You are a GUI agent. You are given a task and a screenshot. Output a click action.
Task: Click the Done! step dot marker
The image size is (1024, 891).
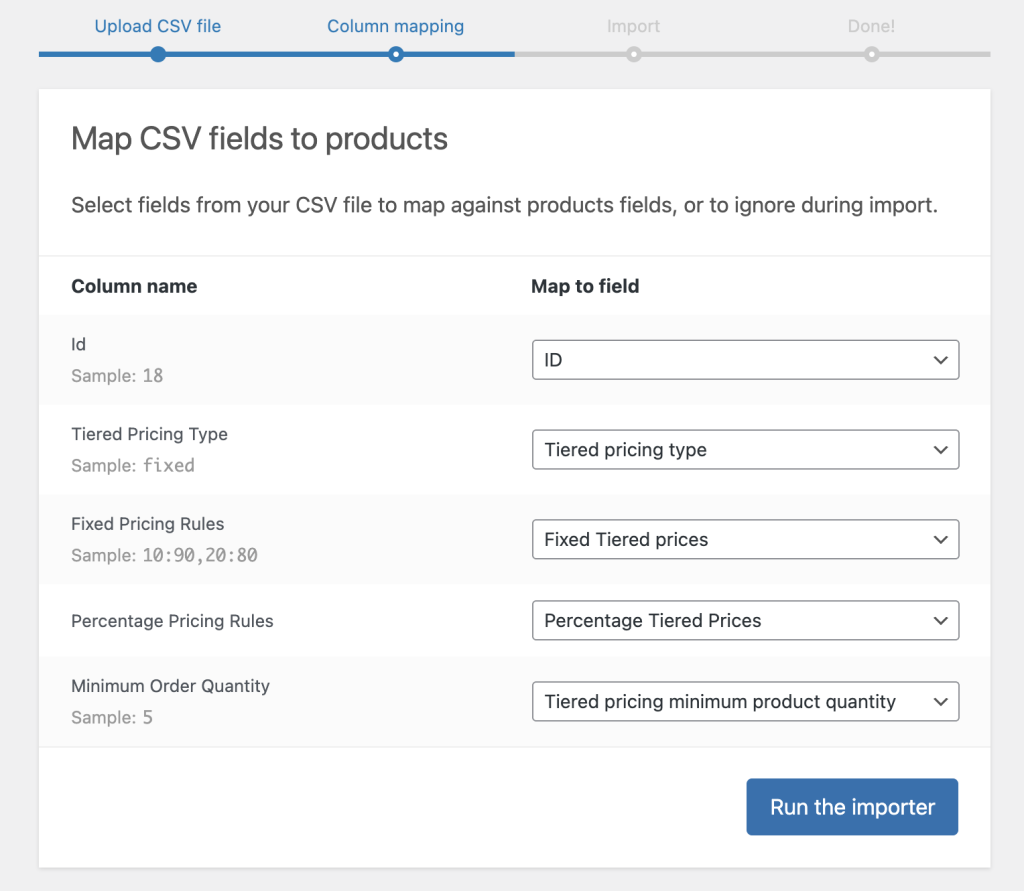pos(871,54)
